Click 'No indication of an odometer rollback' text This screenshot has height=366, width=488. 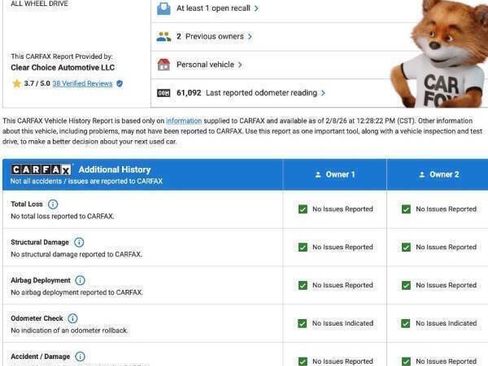click(x=69, y=330)
